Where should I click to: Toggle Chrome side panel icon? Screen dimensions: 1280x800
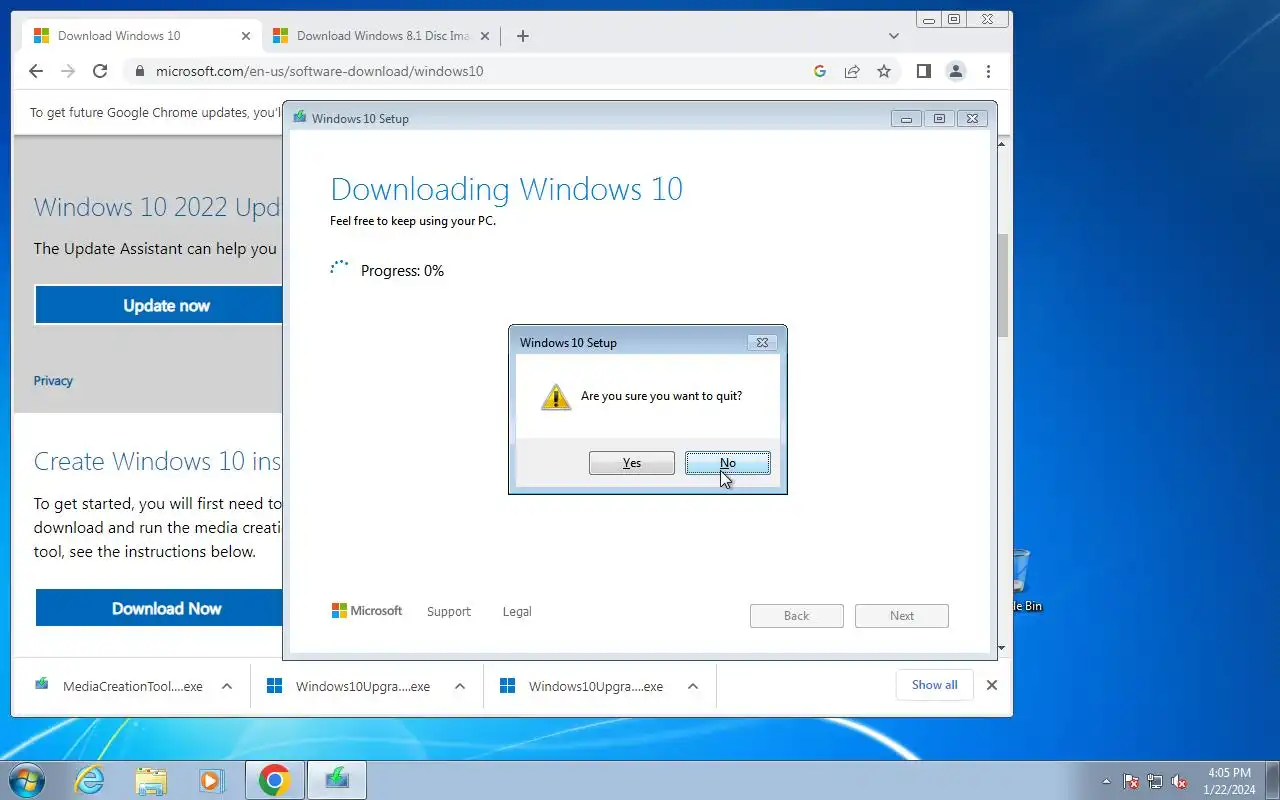click(924, 71)
